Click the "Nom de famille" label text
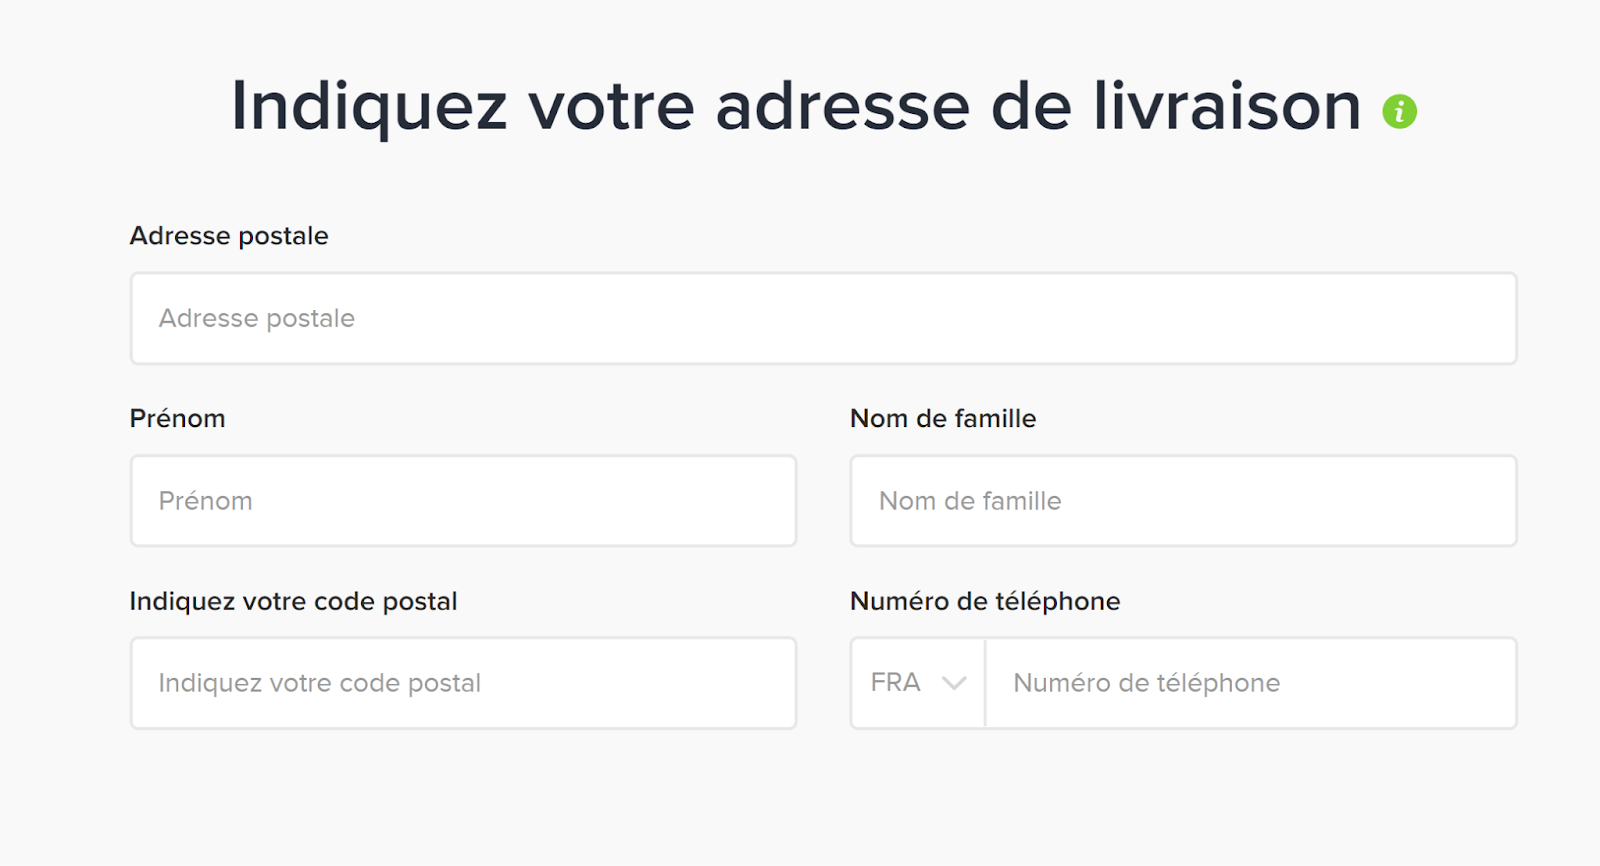This screenshot has height=866, width=1600. point(943,418)
